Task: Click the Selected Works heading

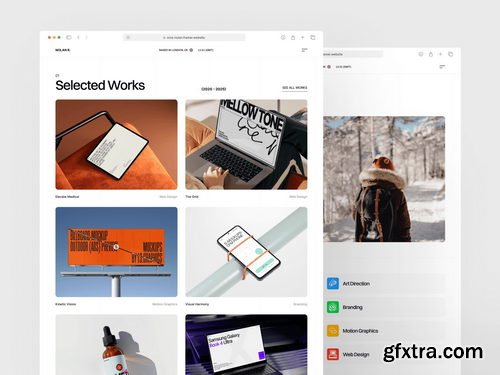Action: [x=100, y=85]
